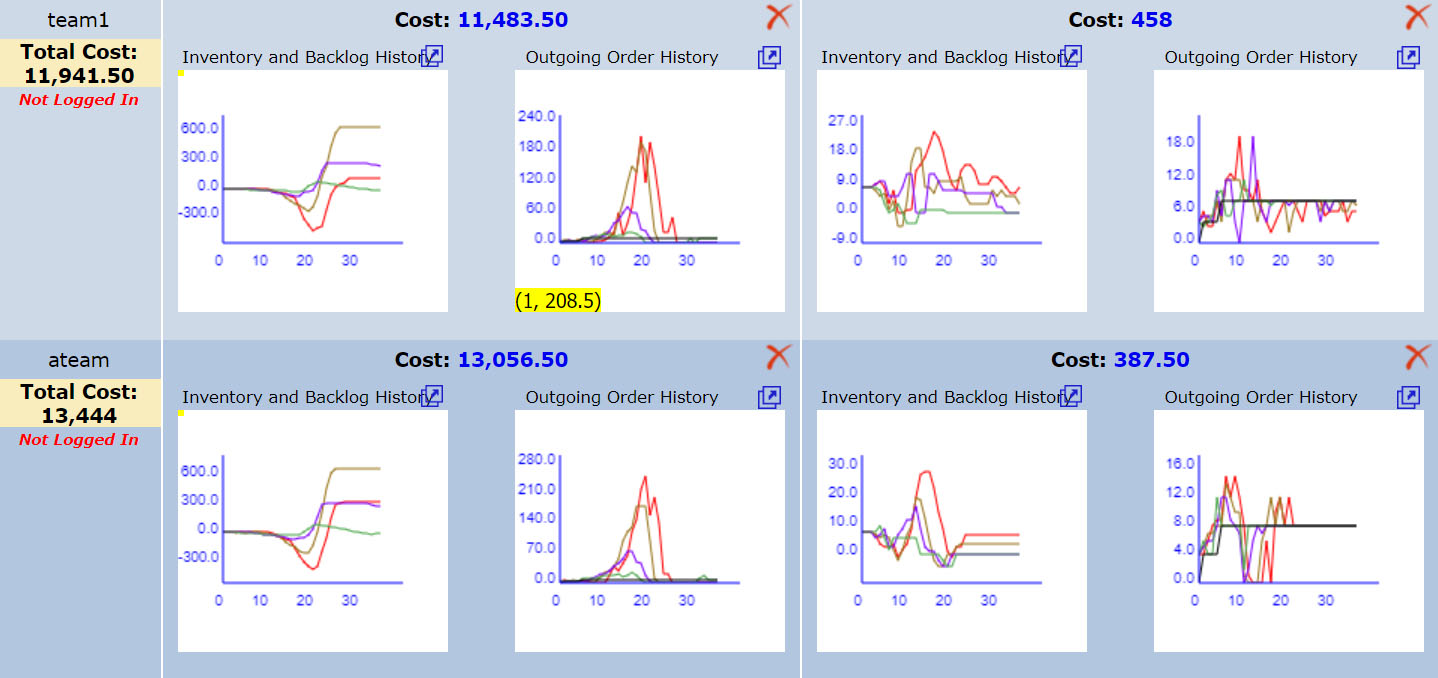The height and width of the screenshot is (678, 1438).
Task: Open ateam Outgoing Order graph under cost 387.50
Action: tap(1289, 531)
